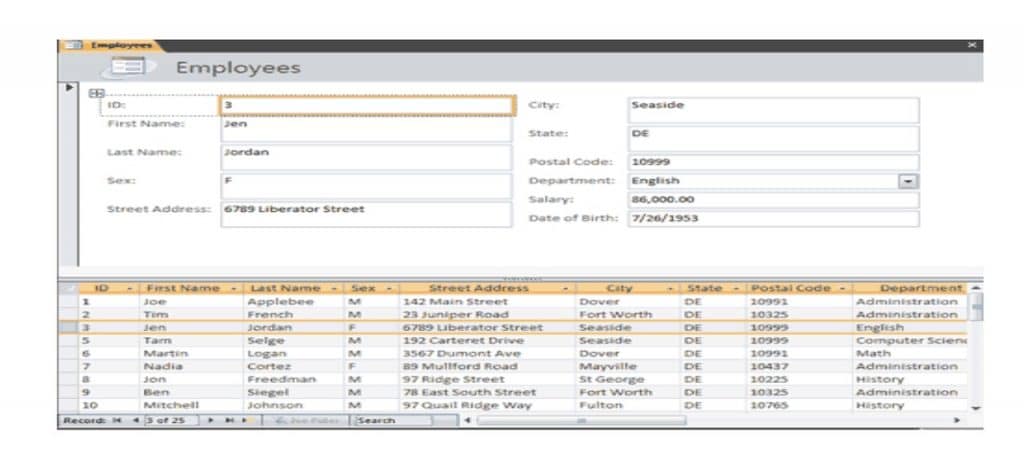Image resolution: width=1024 pixels, height=455 pixels.
Task: Open the State column filter dropdown
Action: click(737, 289)
